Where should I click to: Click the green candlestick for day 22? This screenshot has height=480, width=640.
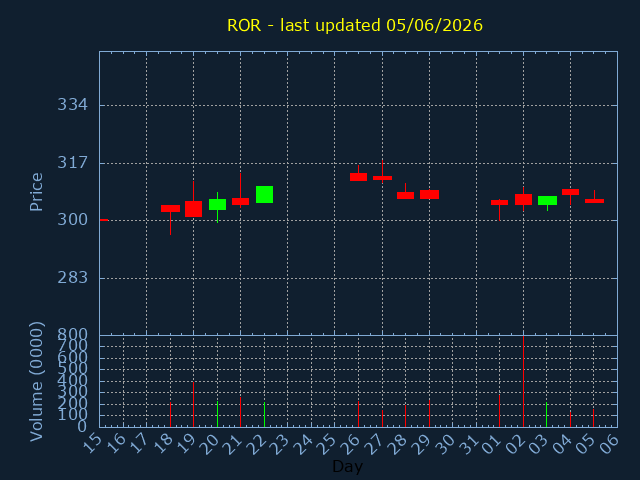point(264,194)
